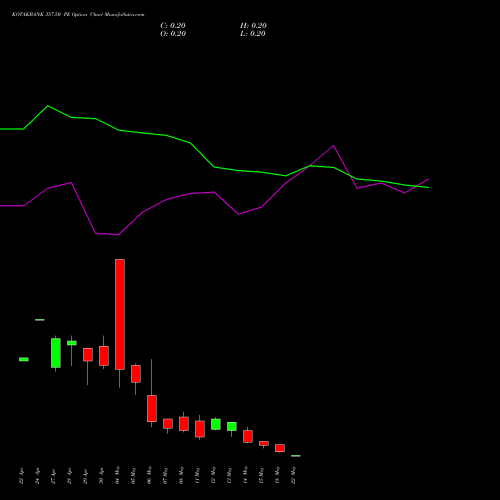
Task: Click the '12 May' date label
Action: [x=214, y=475]
